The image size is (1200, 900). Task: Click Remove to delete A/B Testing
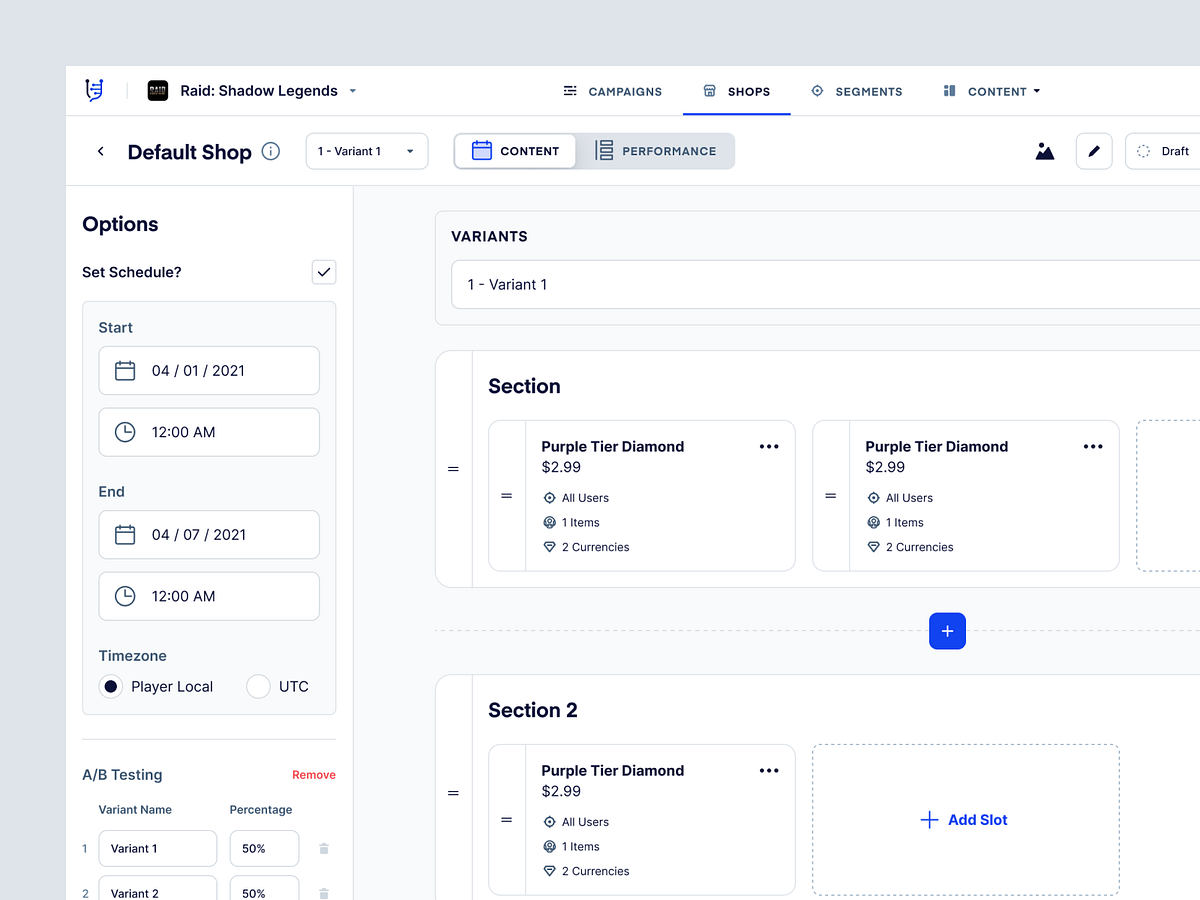click(313, 774)
